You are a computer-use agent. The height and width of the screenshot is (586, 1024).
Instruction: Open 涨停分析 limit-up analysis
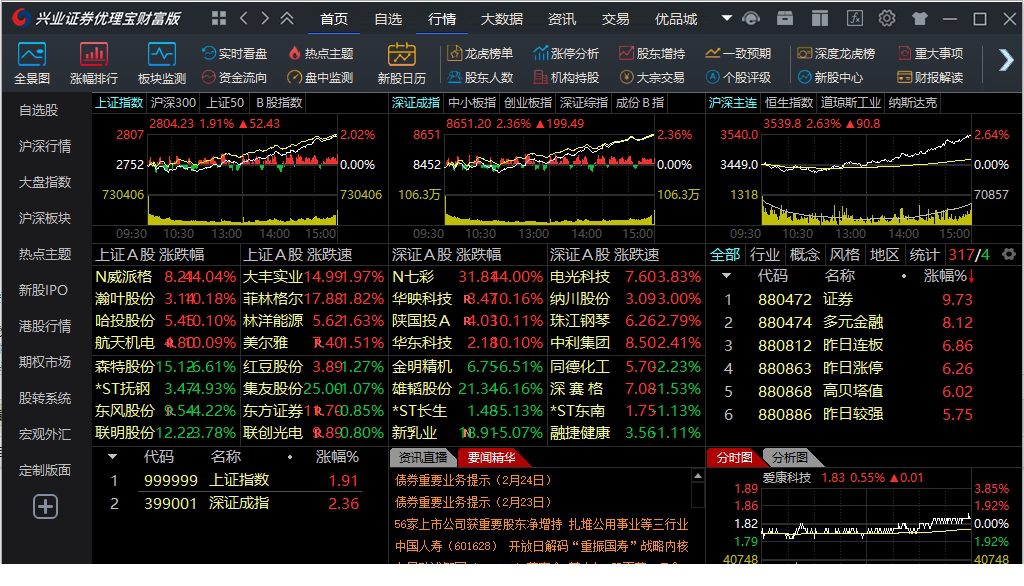coord(566,54)
